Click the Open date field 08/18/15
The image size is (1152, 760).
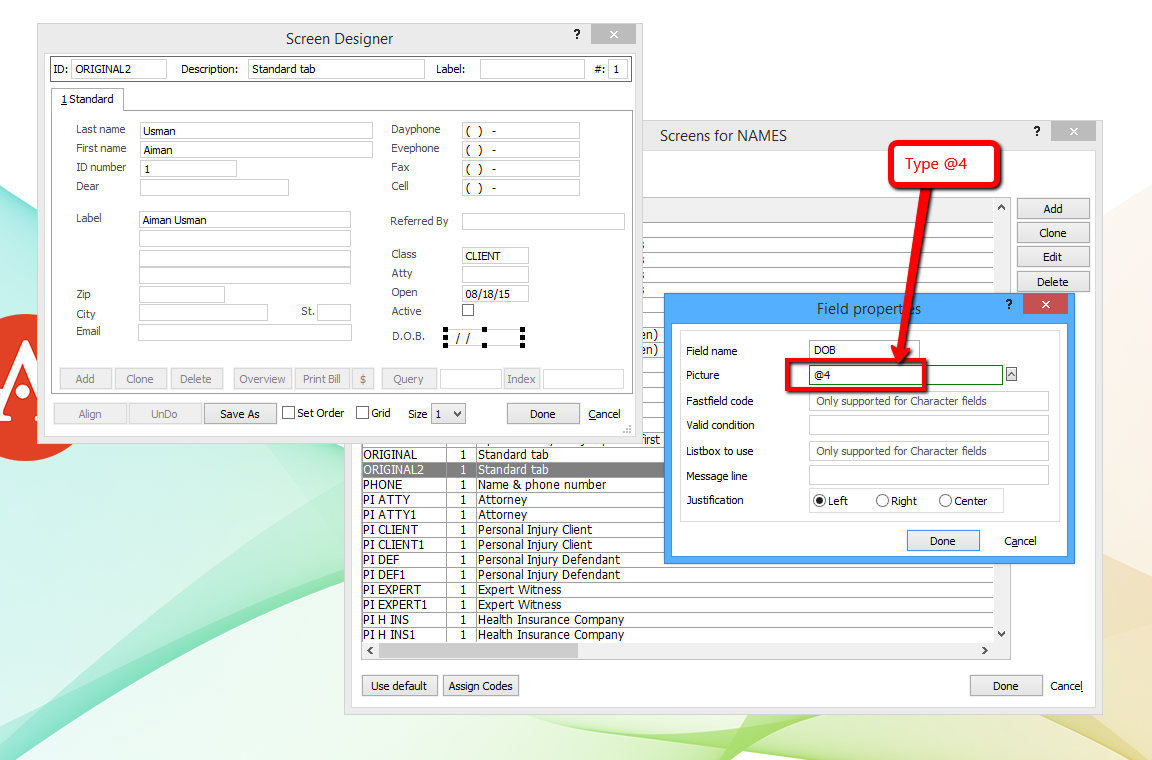[x=495, y=294]
